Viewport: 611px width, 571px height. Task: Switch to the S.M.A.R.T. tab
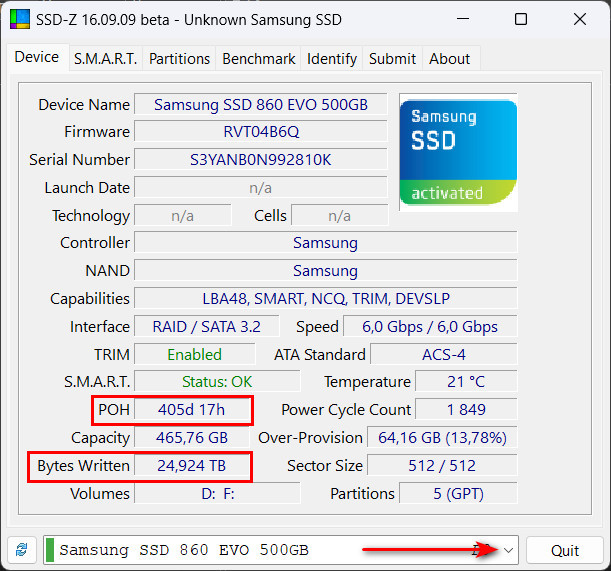(x=106, y=59)
